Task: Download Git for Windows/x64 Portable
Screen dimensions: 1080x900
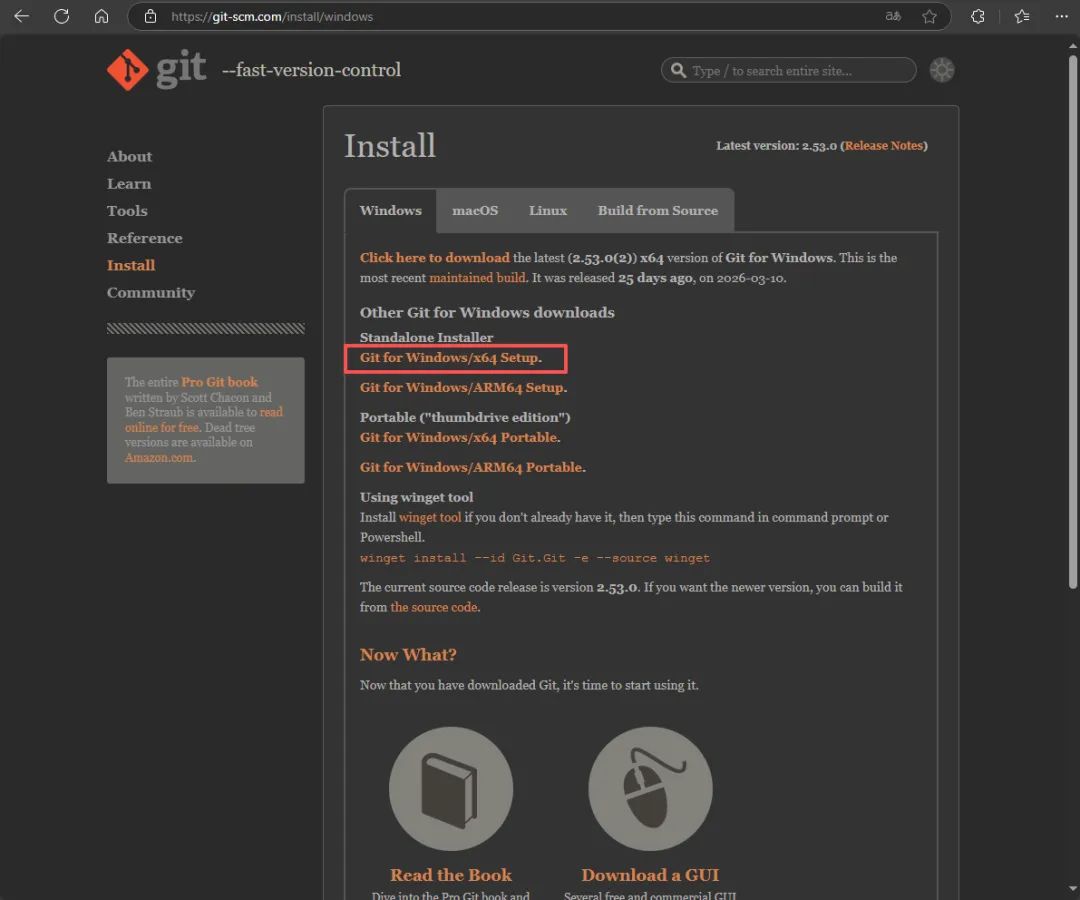Action: click(x=460, y=437)
